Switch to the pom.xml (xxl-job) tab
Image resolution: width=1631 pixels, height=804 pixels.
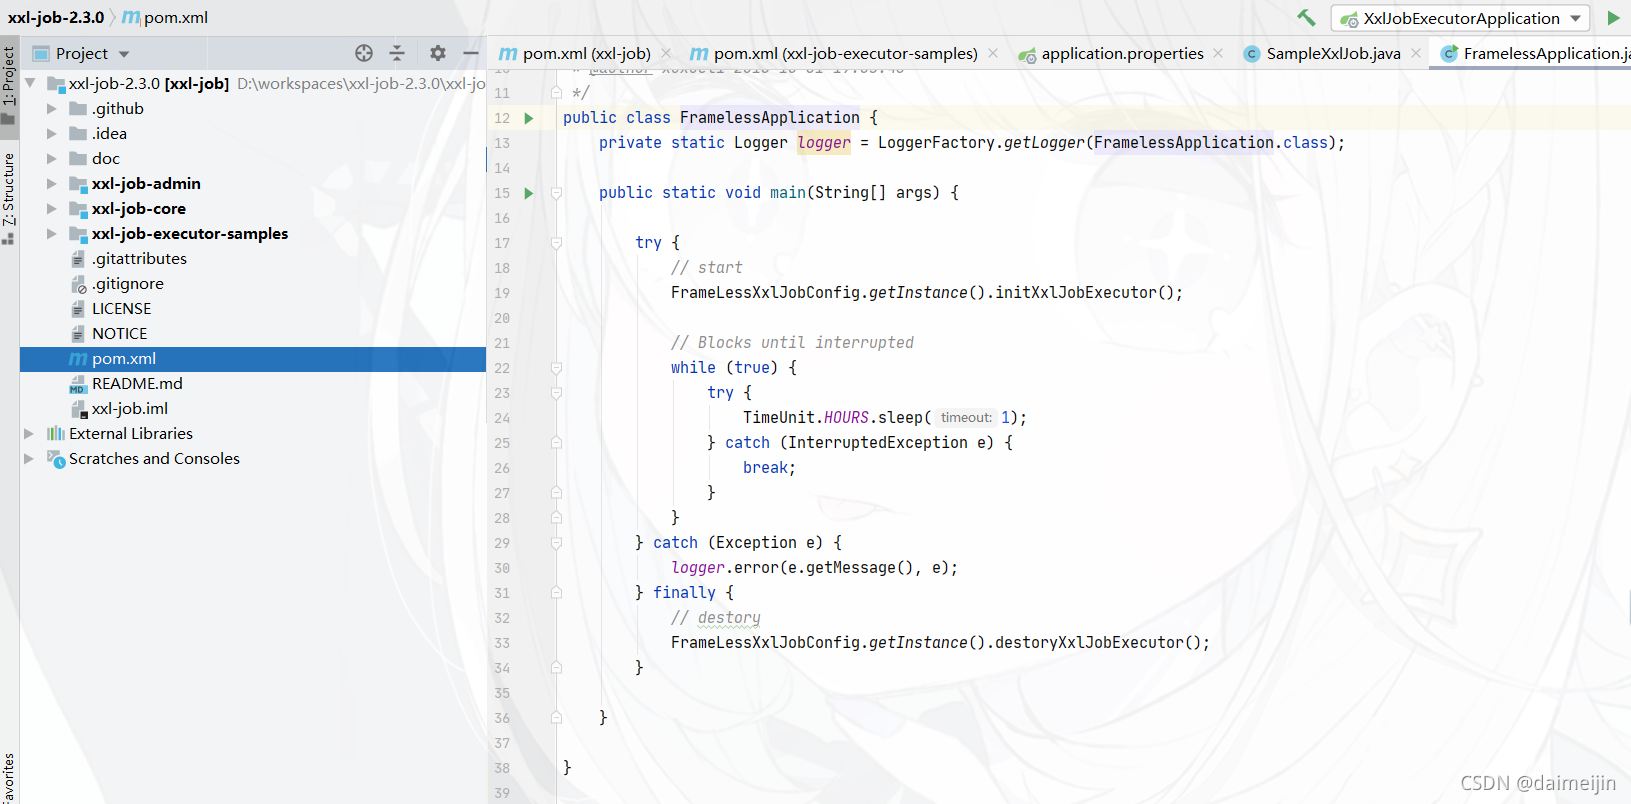pyautogui.click(x=586, y=53)
